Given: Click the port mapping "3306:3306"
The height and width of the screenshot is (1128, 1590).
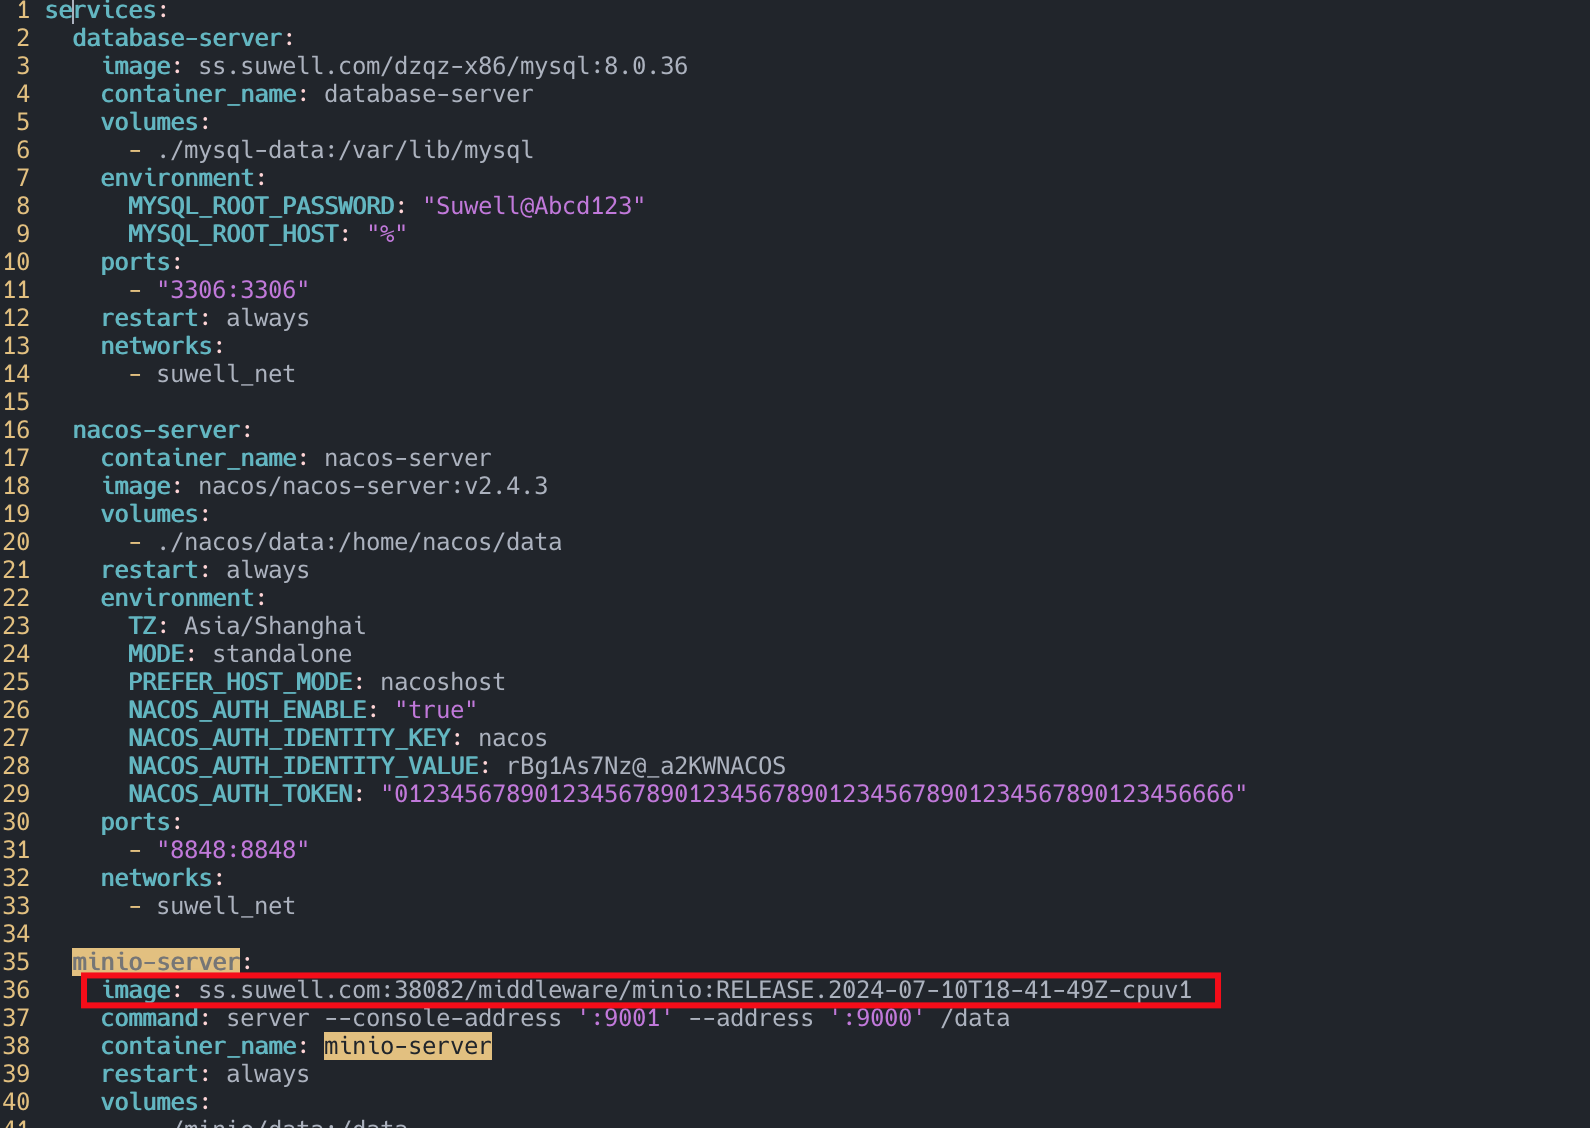Looking at the screenshot, I should pyautogui.click(x=233, y=290).
